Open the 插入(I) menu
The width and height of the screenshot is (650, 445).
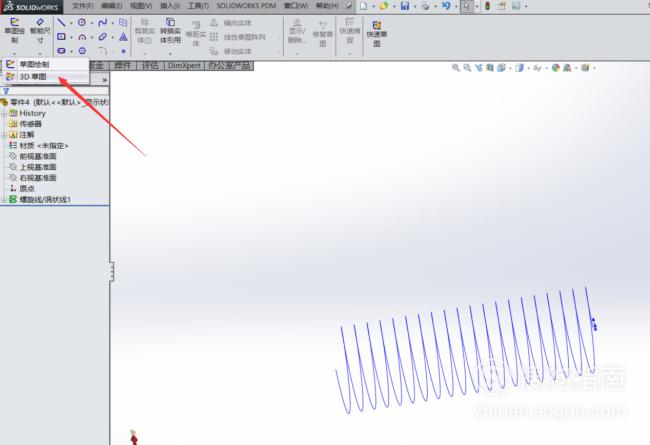(x=170, y=6)
